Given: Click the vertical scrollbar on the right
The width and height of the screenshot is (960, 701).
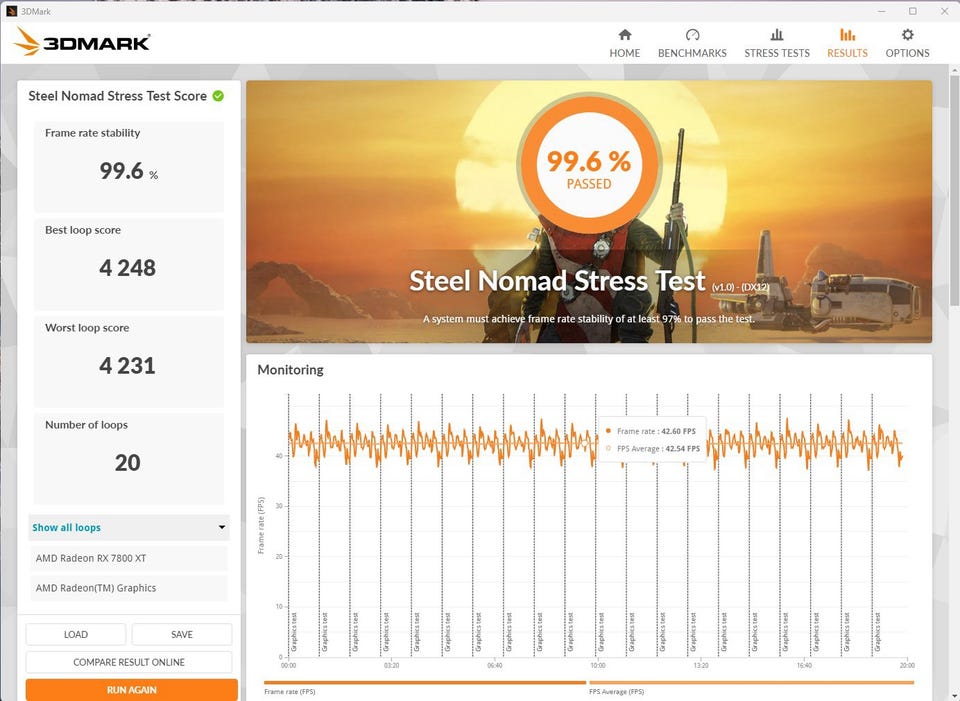Looking at the screenshot, I should tap(954, 190).
